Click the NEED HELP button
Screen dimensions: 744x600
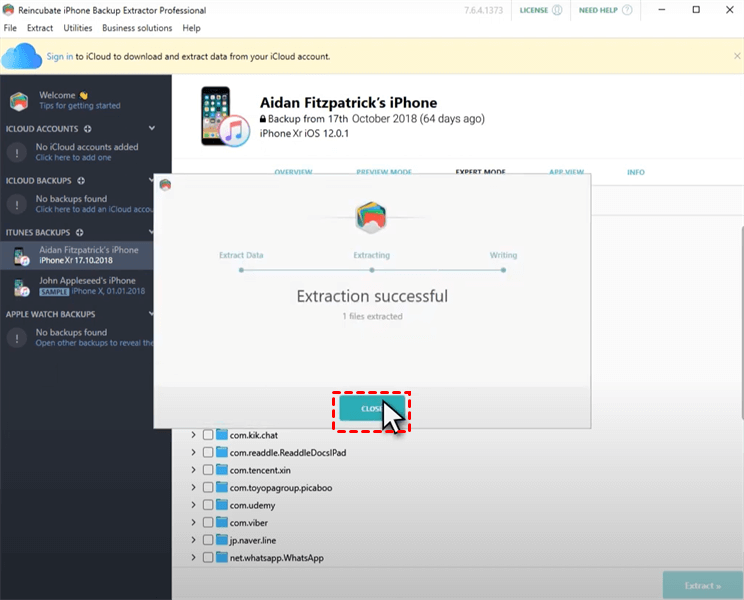pos(605,10)
